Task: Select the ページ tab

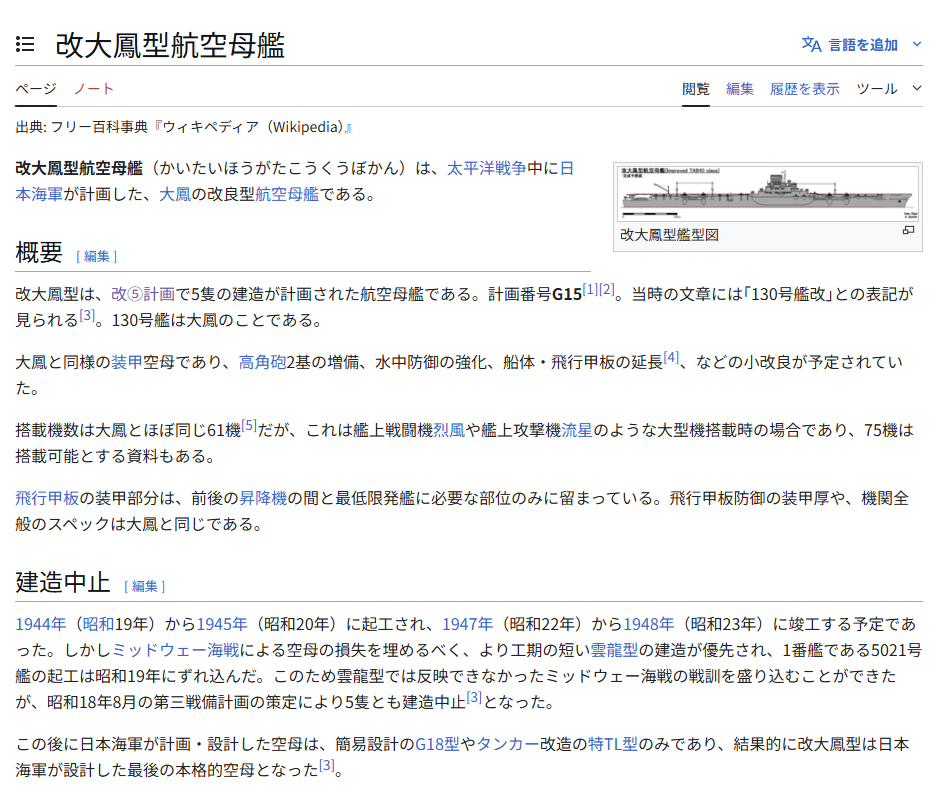Action: (x=35, y=88)
